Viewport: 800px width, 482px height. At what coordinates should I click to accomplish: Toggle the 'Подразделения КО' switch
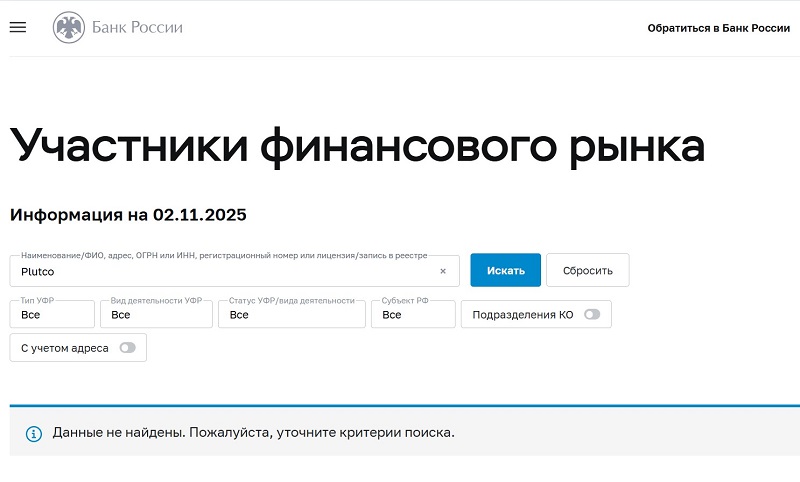coord(592,315)
